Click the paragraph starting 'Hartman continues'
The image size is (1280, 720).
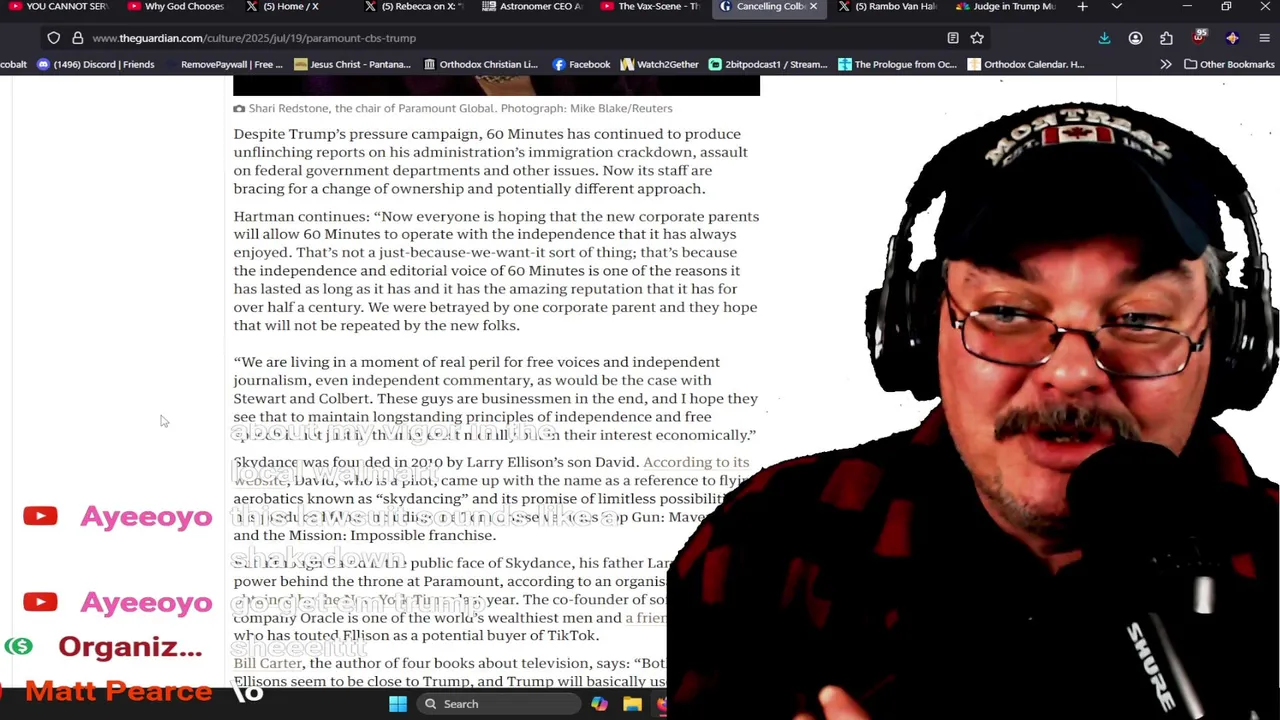(496, 270)
